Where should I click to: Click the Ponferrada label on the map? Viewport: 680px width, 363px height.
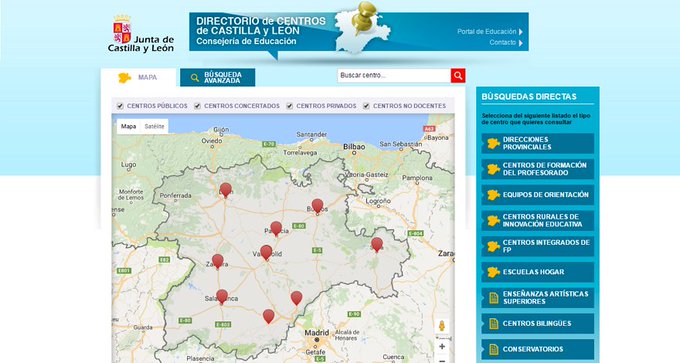176,196
